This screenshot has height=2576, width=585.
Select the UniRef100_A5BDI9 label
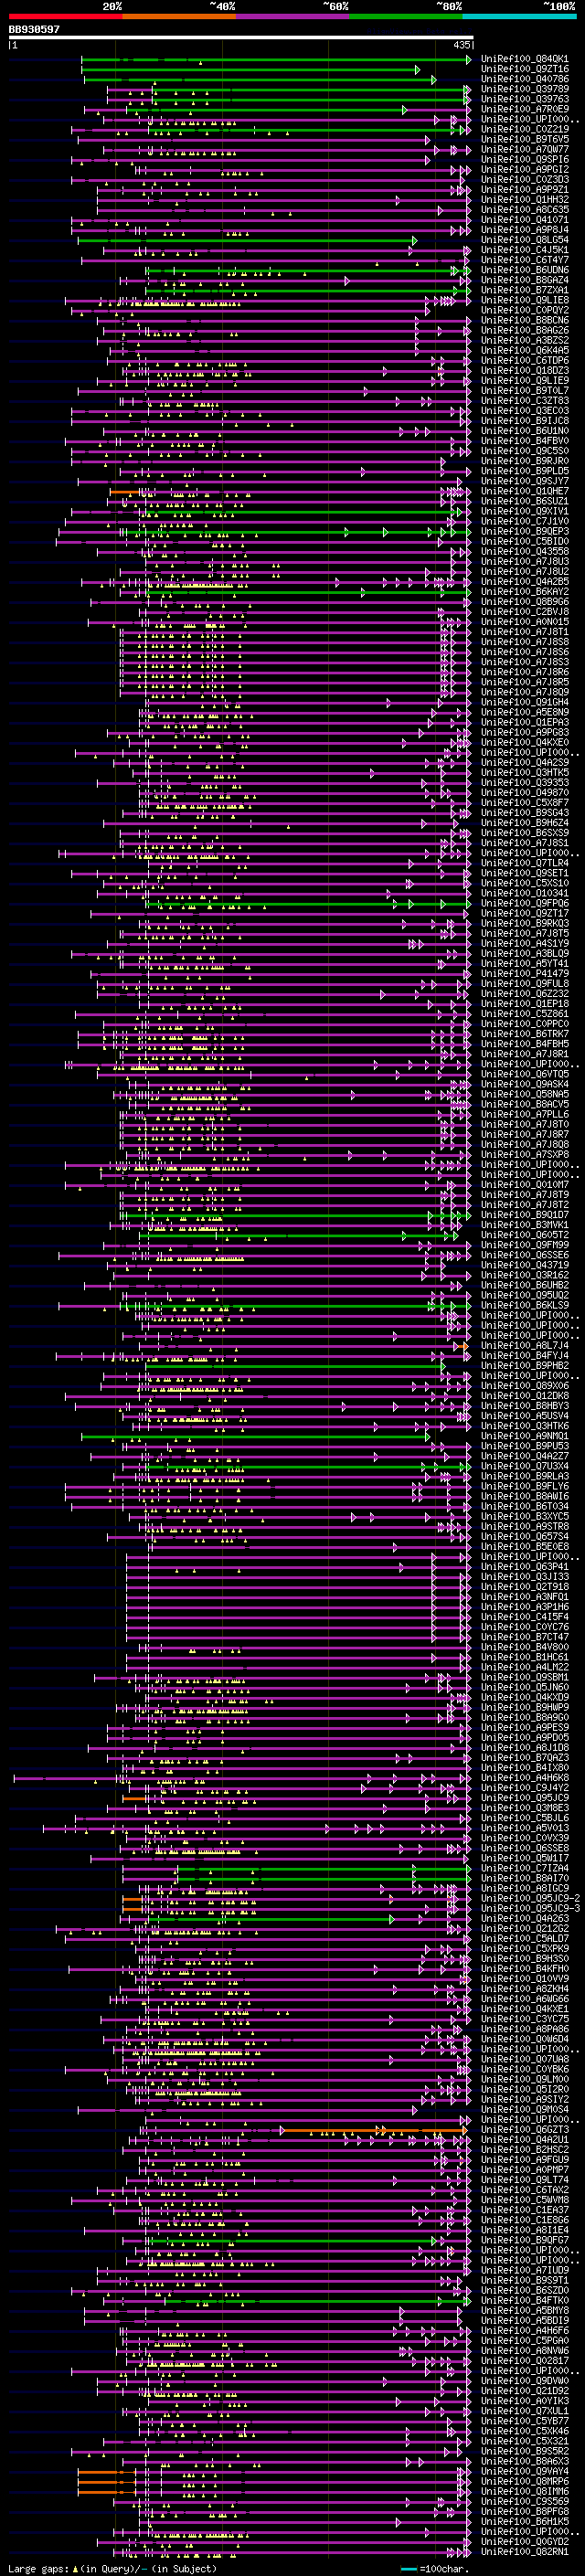point(524,2320)
